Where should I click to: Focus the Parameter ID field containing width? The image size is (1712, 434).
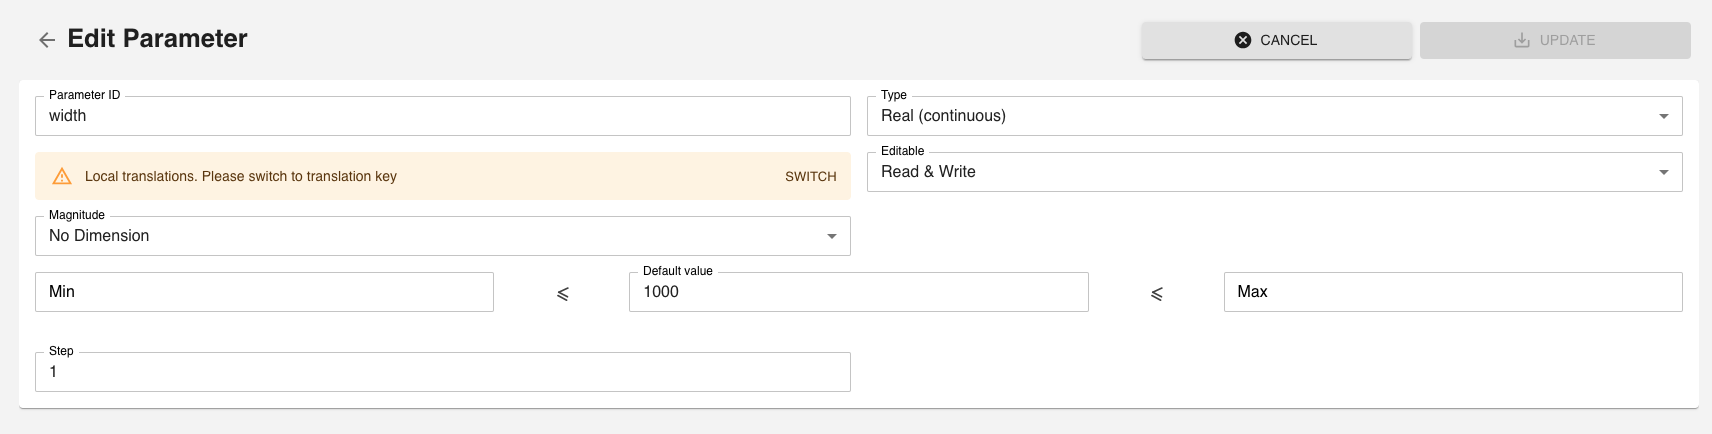click(x=442, y=116)
